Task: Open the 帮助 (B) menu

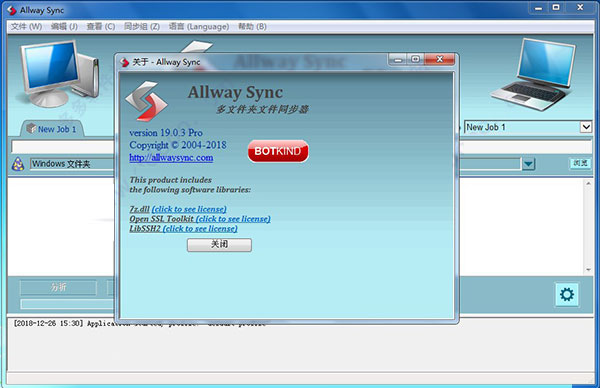Action: (x=252, y=26)
